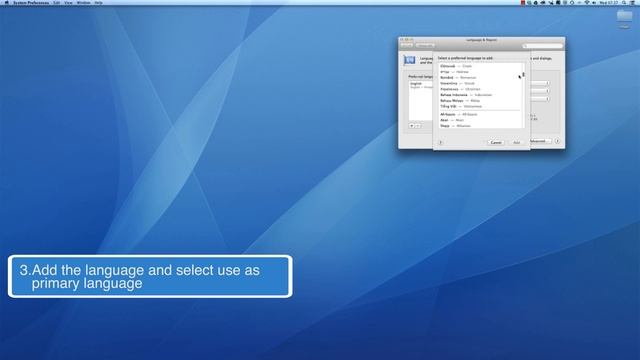Select the Albanian language row

pyautogui.click(x=480, y=126)
